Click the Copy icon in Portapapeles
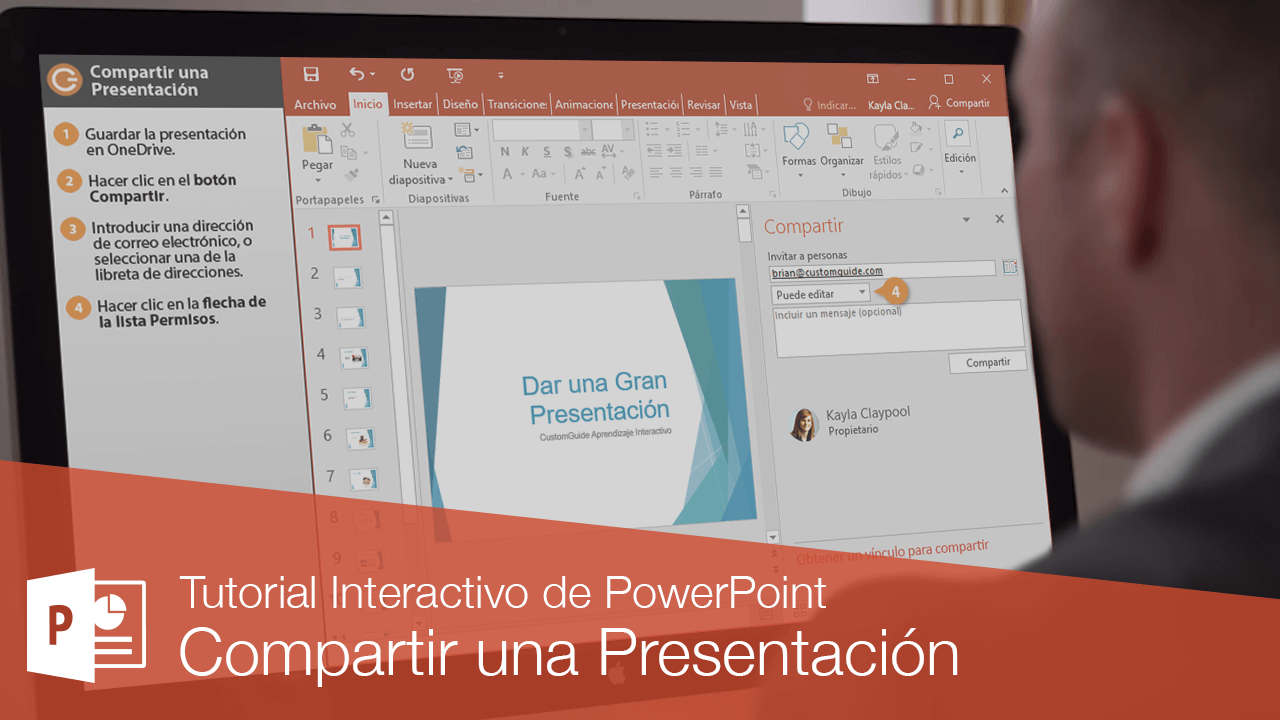This screenshot has width=1280, height=720. [x=348, y=153]
